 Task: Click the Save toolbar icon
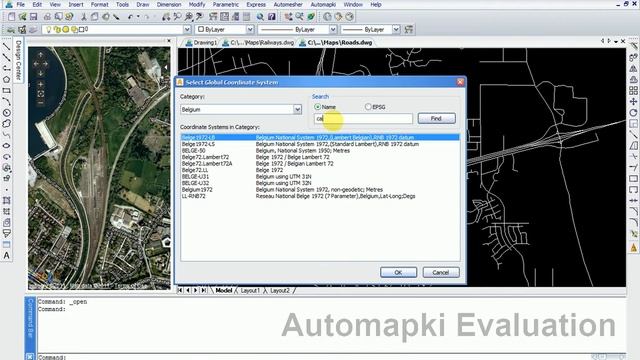33,17
